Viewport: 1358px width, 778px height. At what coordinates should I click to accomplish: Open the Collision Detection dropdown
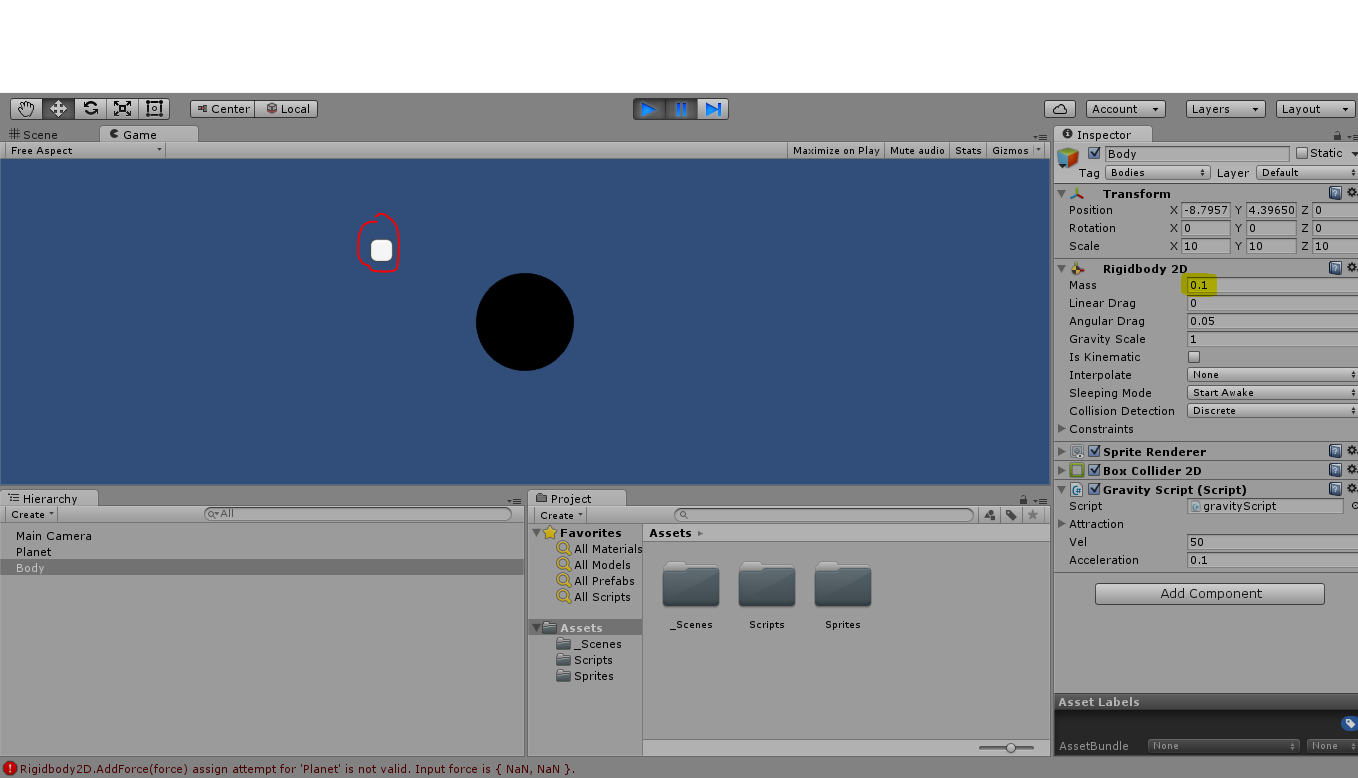point(1272,411)
